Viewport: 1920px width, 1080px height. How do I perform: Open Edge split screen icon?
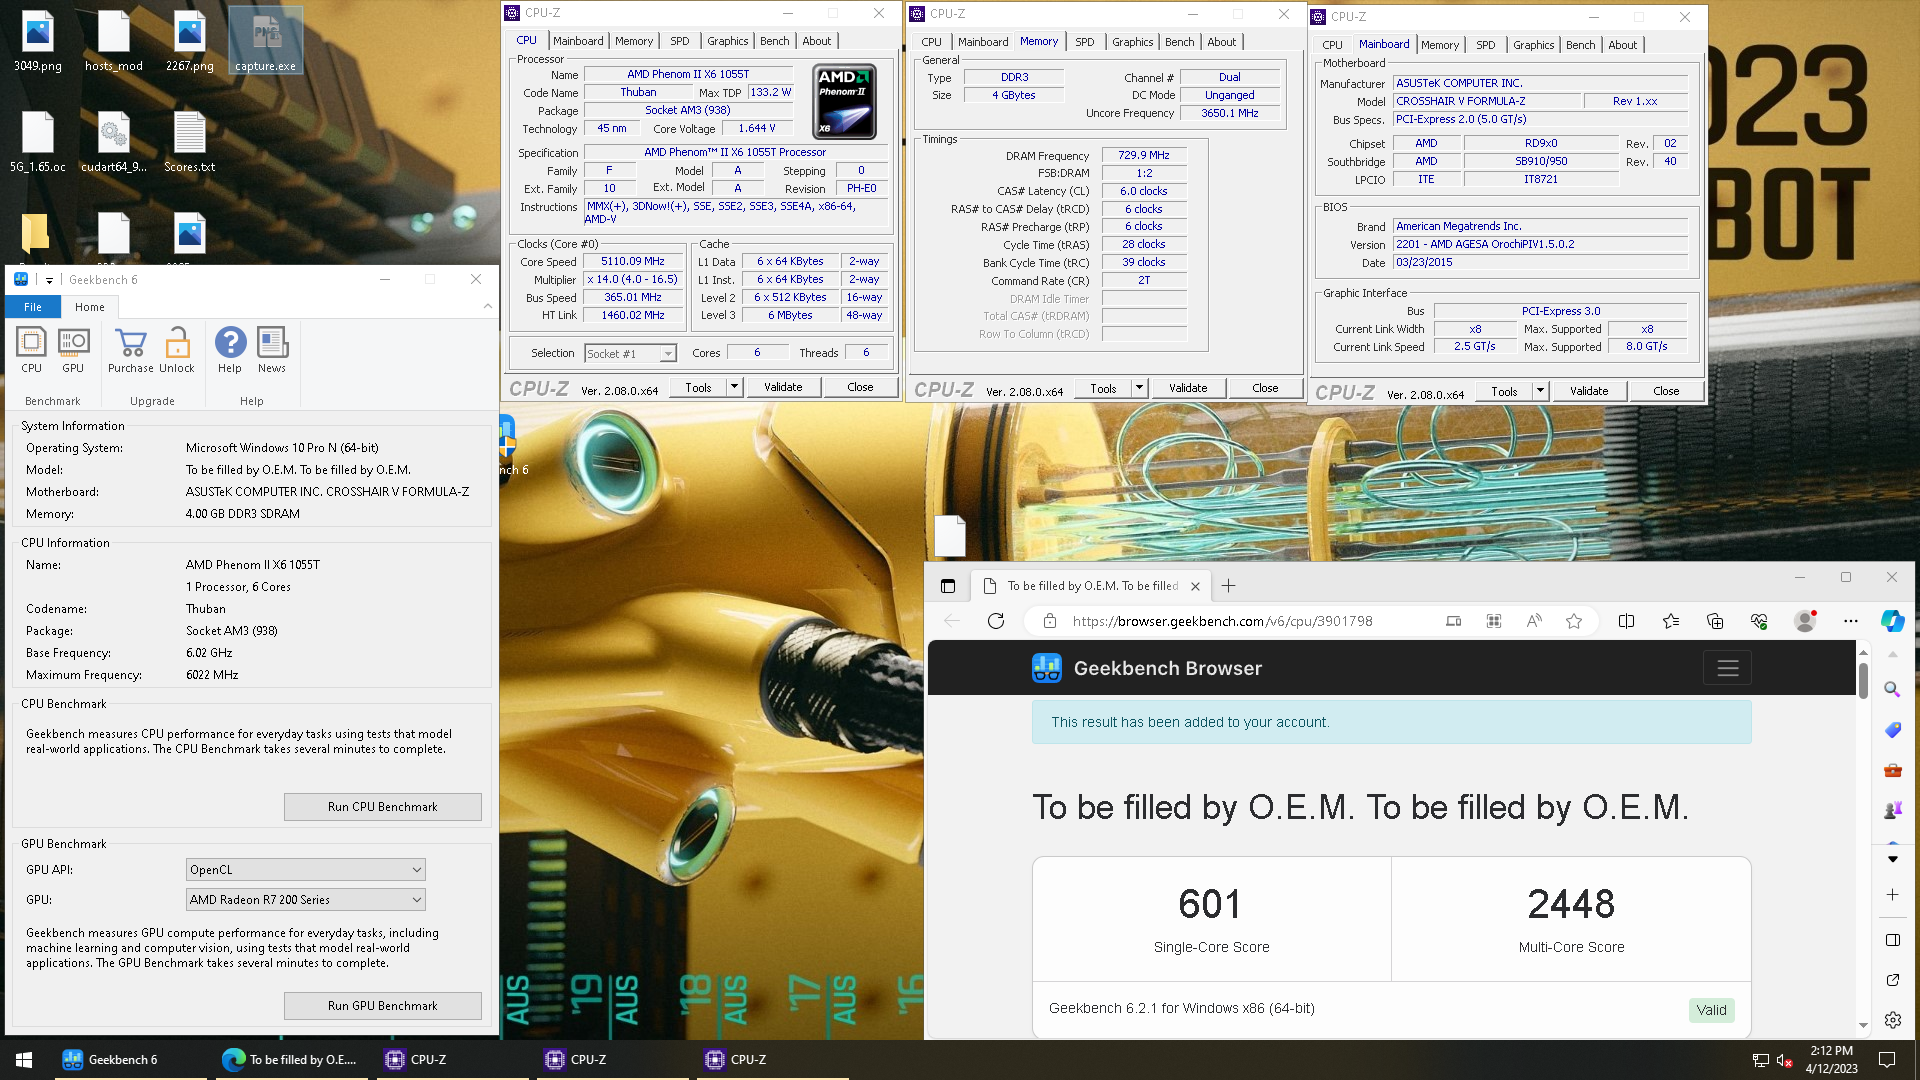point(1627,621)
